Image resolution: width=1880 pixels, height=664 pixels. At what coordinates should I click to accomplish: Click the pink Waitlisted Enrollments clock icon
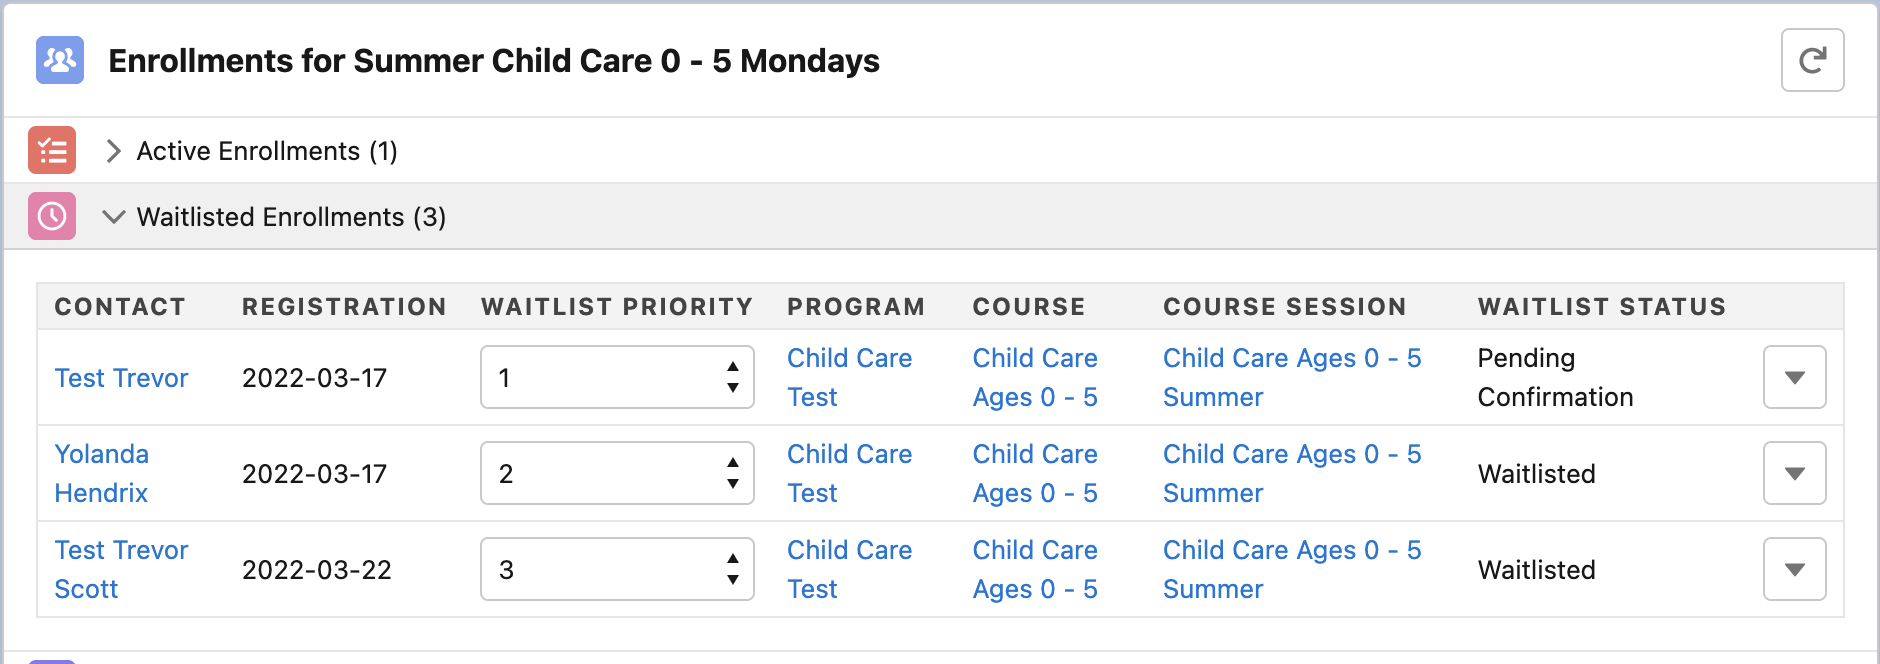[51, 216]
